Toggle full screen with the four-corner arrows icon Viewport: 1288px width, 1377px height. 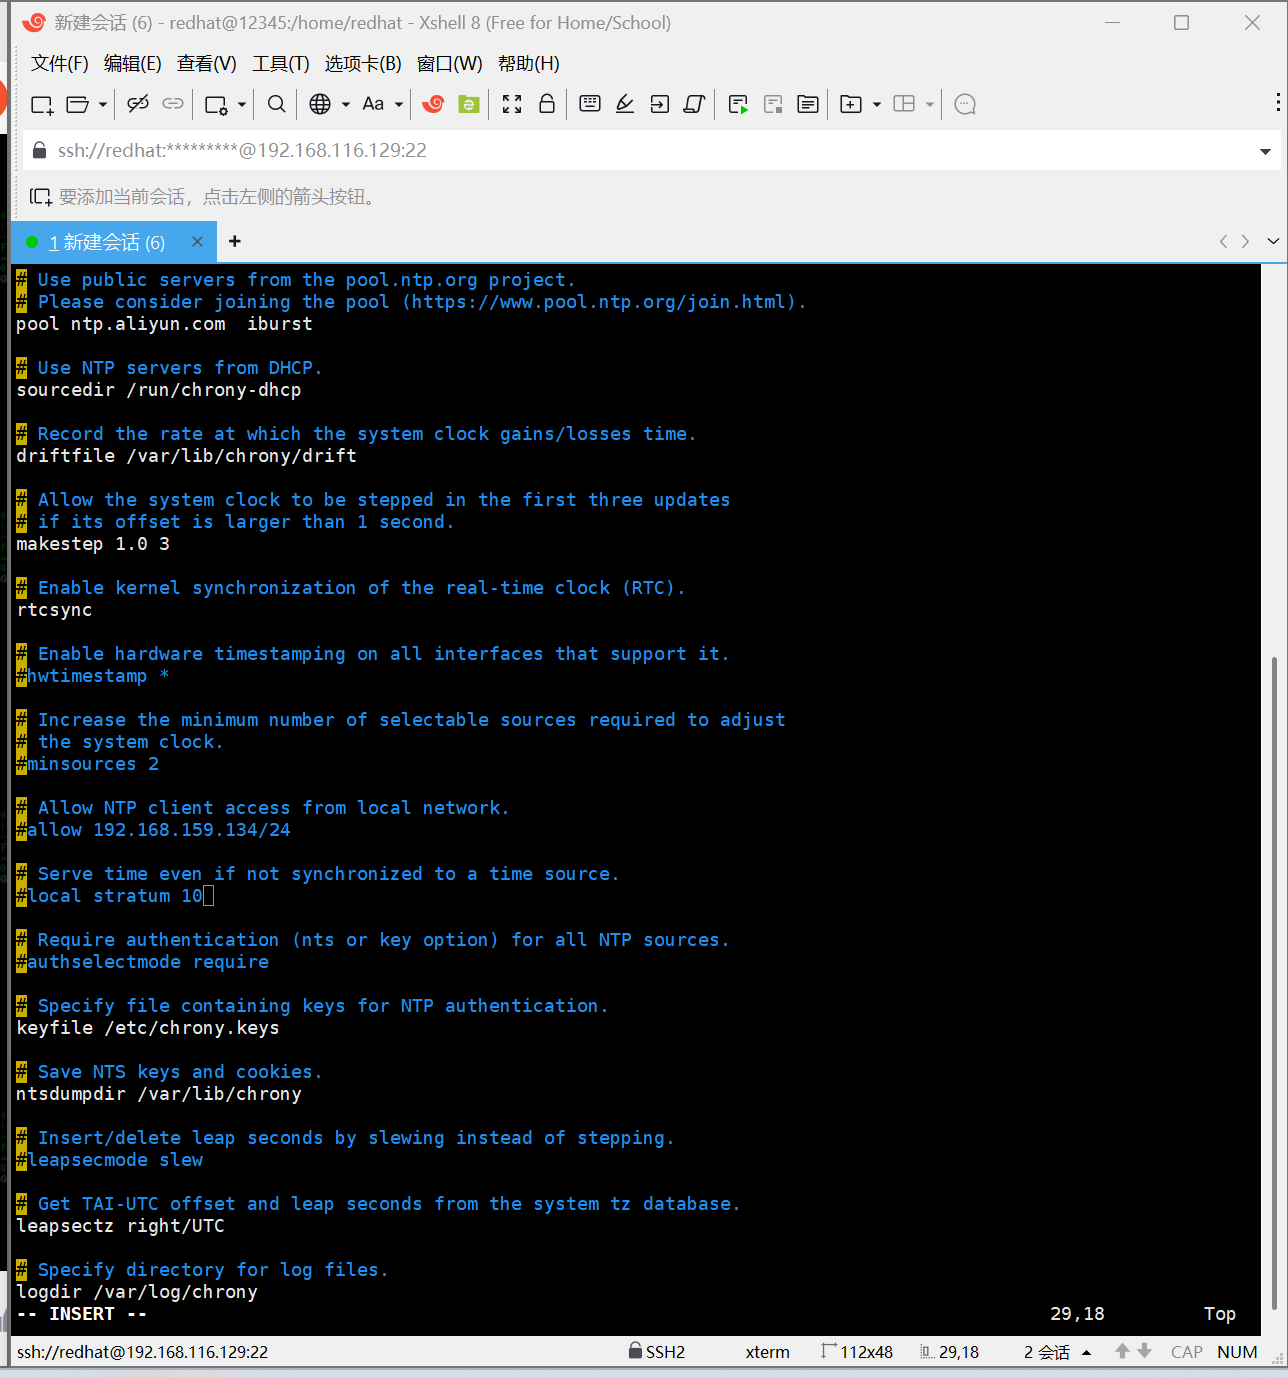[x=512, y=104]
